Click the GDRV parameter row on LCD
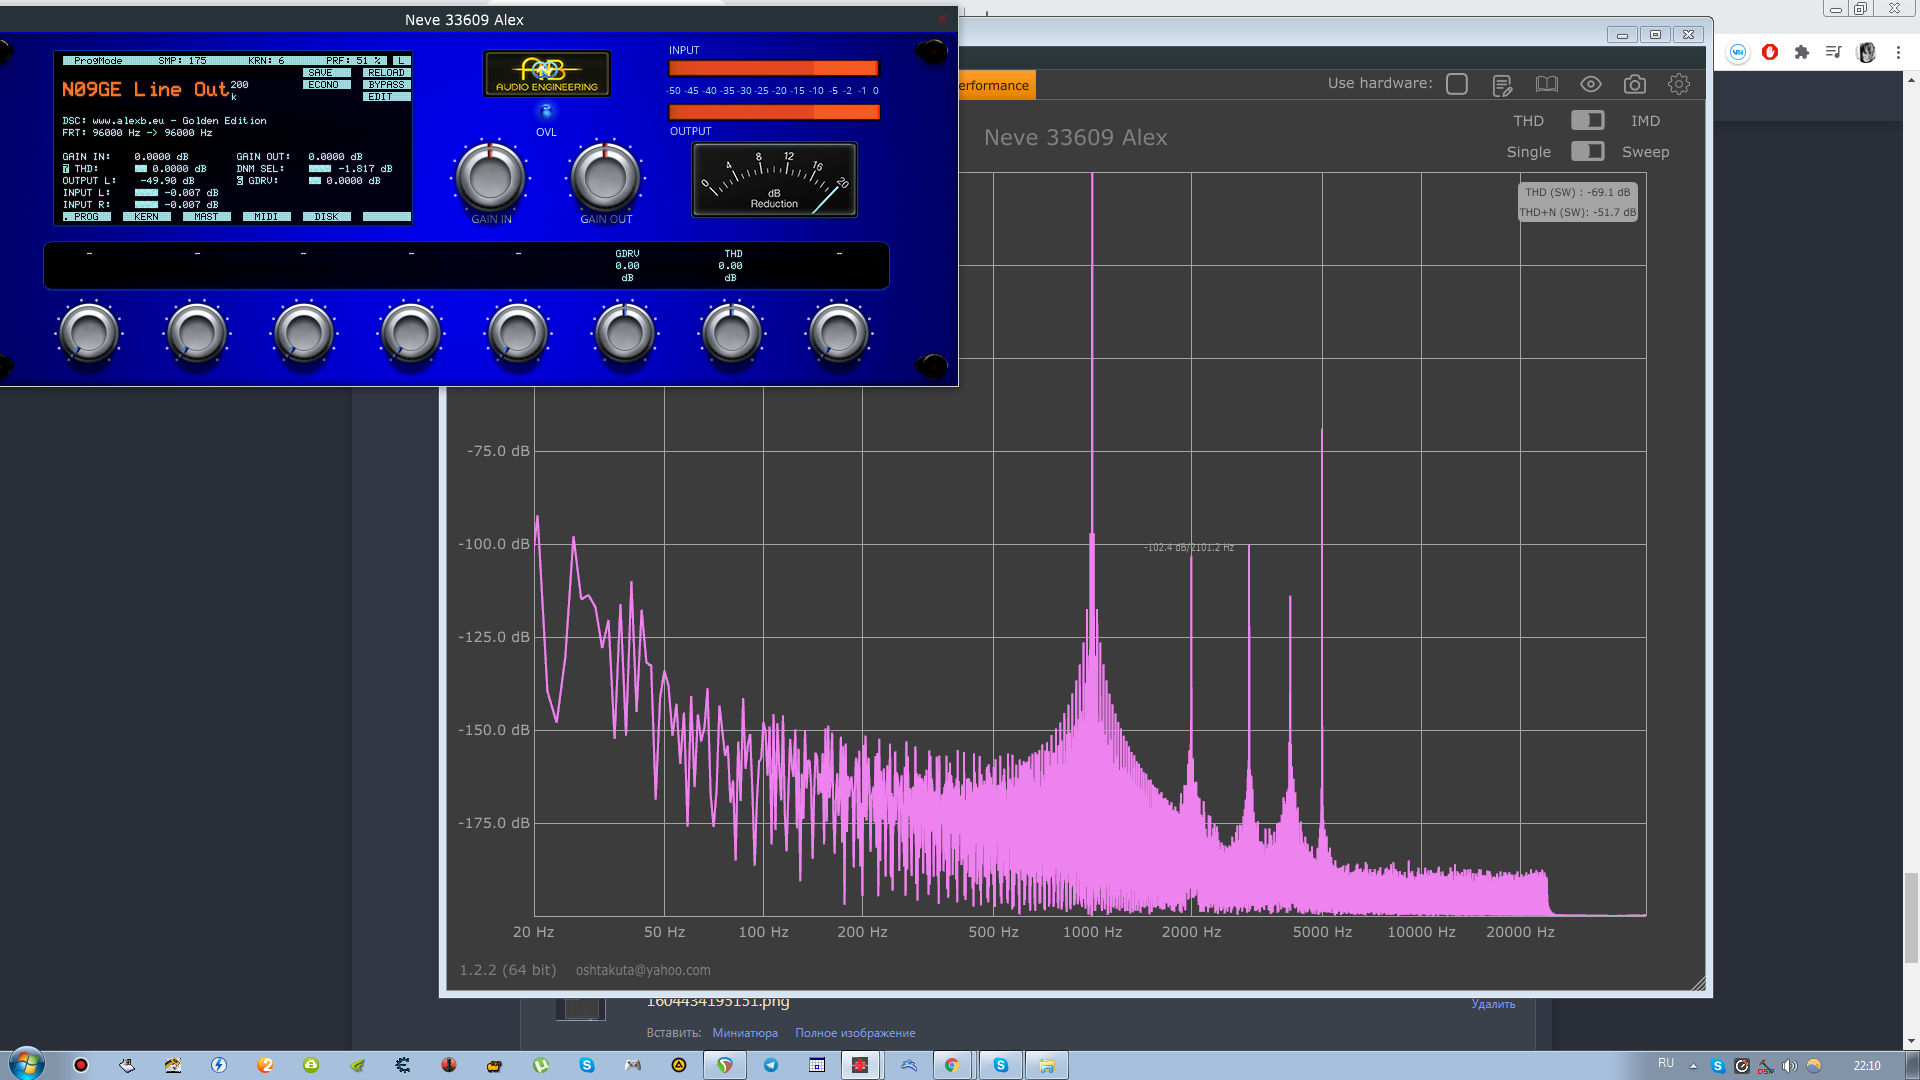 pos(310,181)
